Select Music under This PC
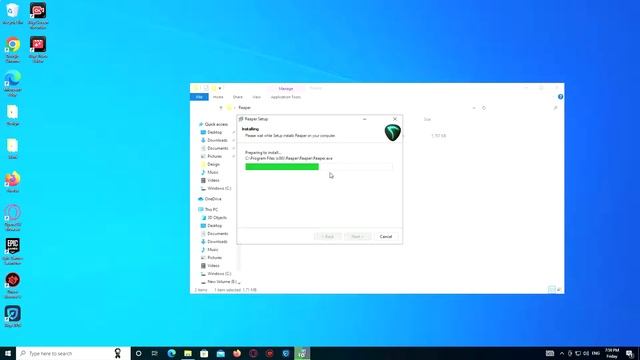The height and width of the screenshot is (360, 640). tap(210, 250)
